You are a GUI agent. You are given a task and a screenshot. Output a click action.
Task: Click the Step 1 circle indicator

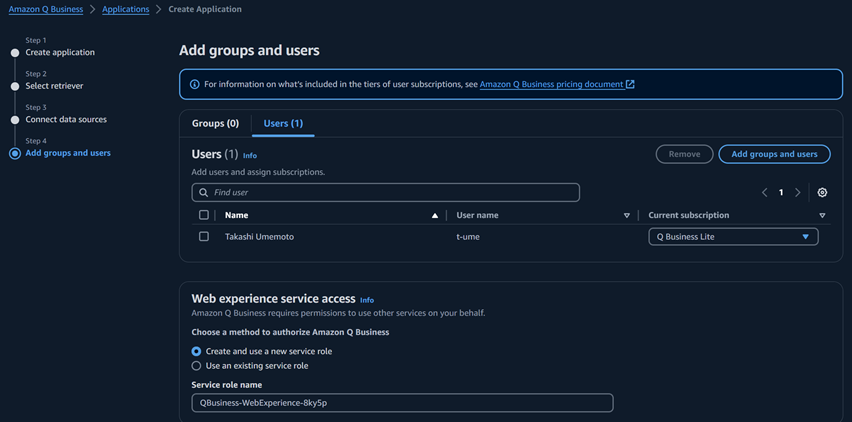coord(15,53)
